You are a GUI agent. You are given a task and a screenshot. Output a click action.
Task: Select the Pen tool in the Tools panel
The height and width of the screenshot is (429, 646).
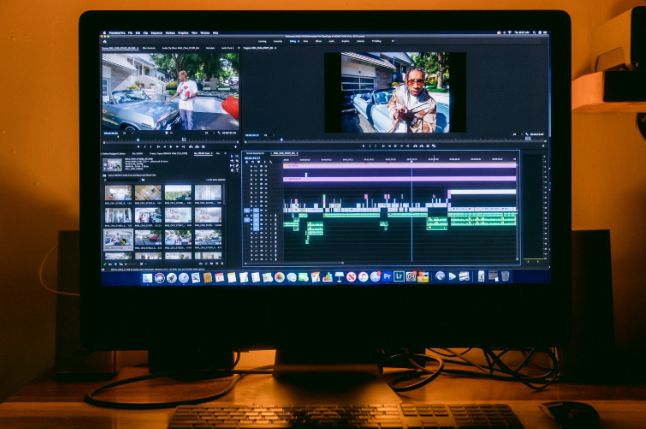pos(237,166)
